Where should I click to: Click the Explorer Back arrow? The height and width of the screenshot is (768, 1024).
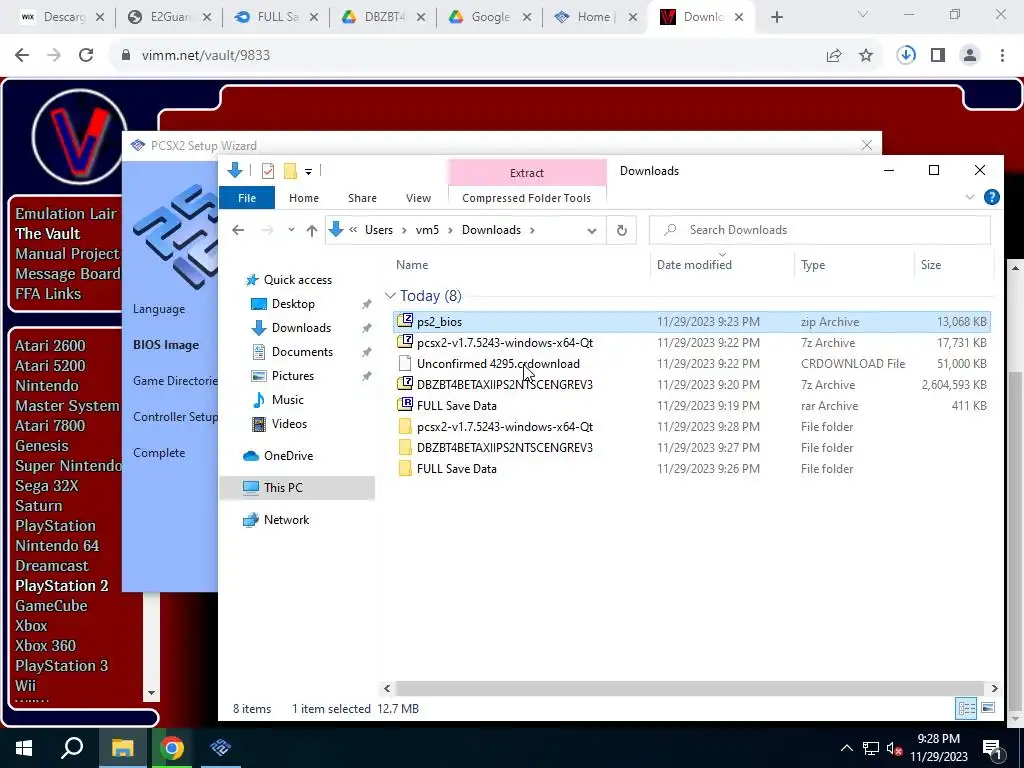click(238, 230)
